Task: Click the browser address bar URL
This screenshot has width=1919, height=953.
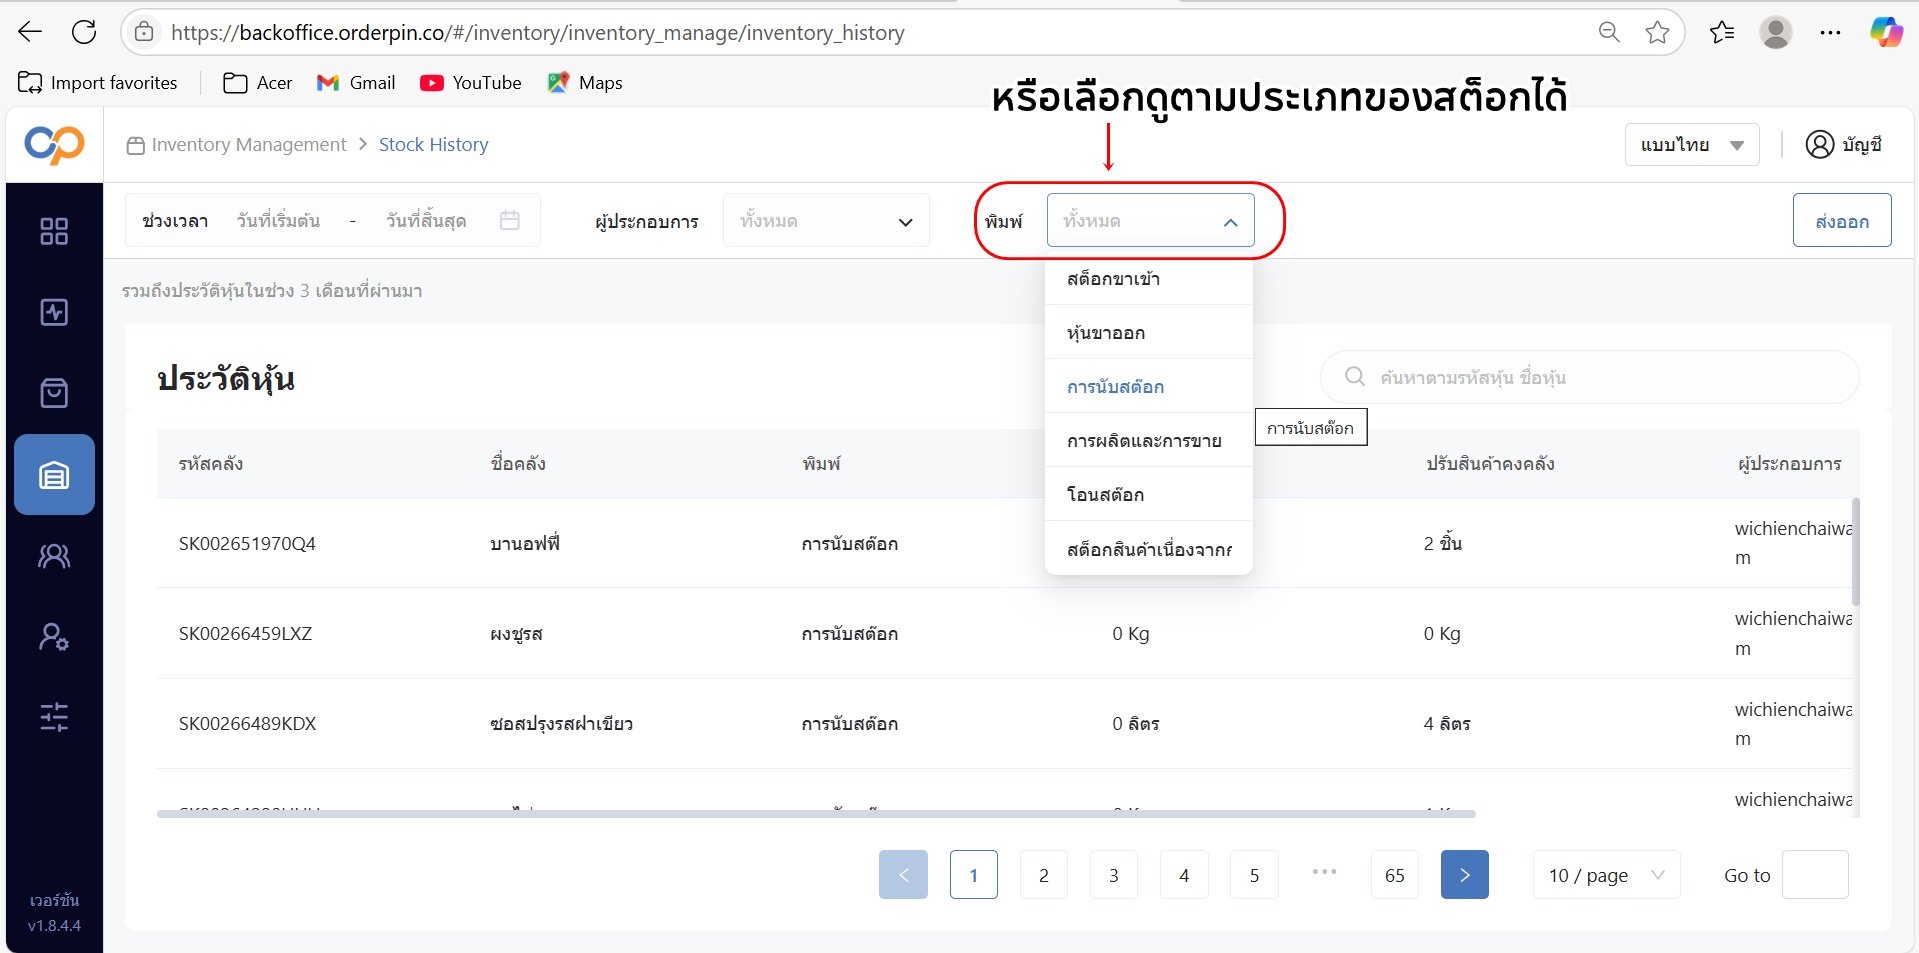Action: (538, 32)
